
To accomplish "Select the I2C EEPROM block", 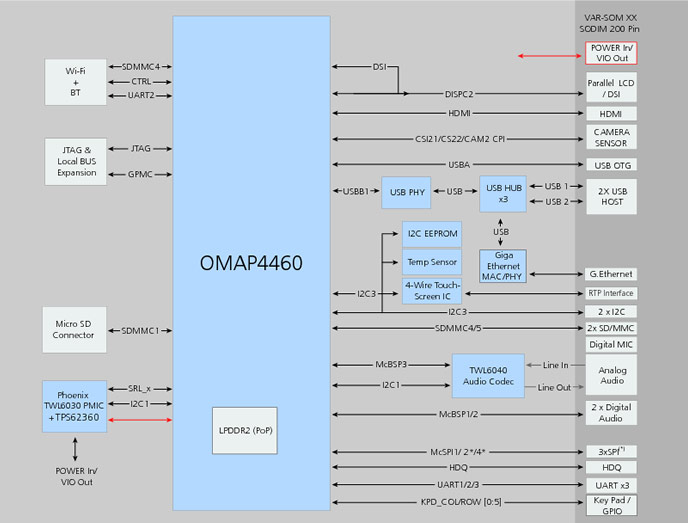I will click(432, 234).
